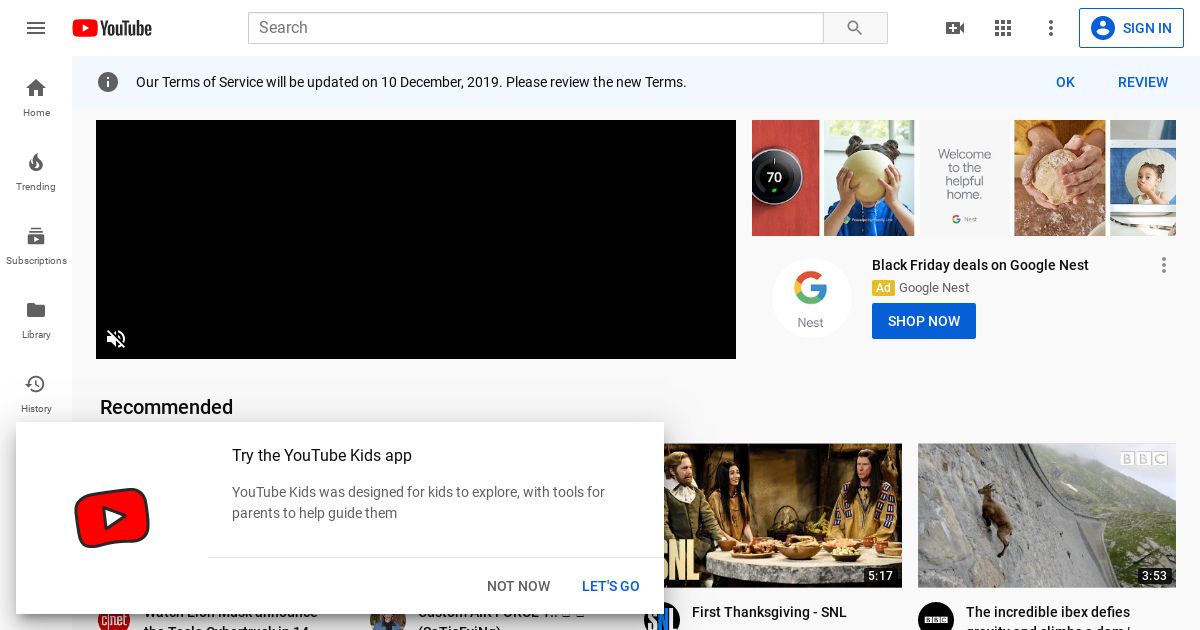The width and height of the screenshot is (1200, 630).
Task: Click the bread dough hands ad image
Action: point(1060,178)
